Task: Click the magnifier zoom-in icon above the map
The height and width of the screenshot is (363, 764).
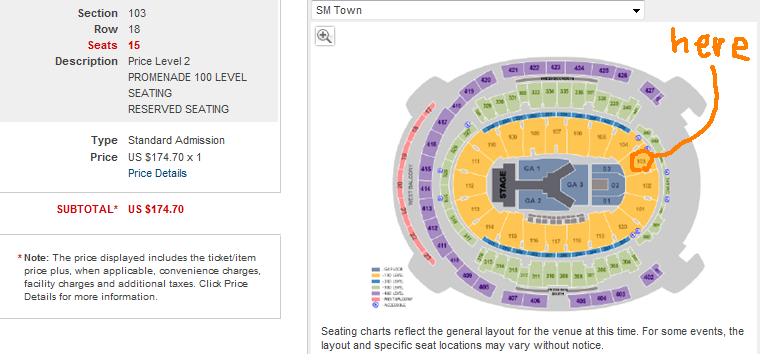Action: (325, 37)
